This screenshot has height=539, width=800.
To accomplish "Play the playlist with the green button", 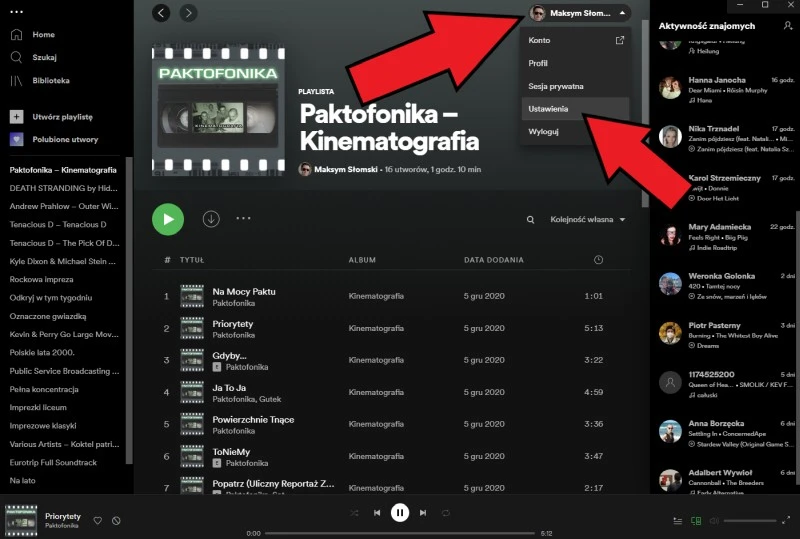I will 168,219.
